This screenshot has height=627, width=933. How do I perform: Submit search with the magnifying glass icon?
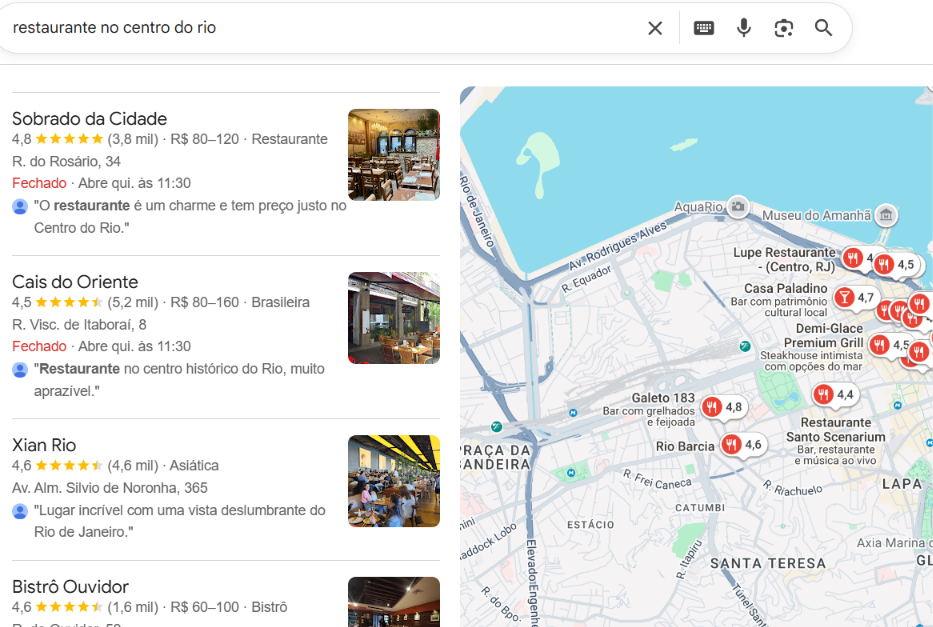click(x=824, y=28)
